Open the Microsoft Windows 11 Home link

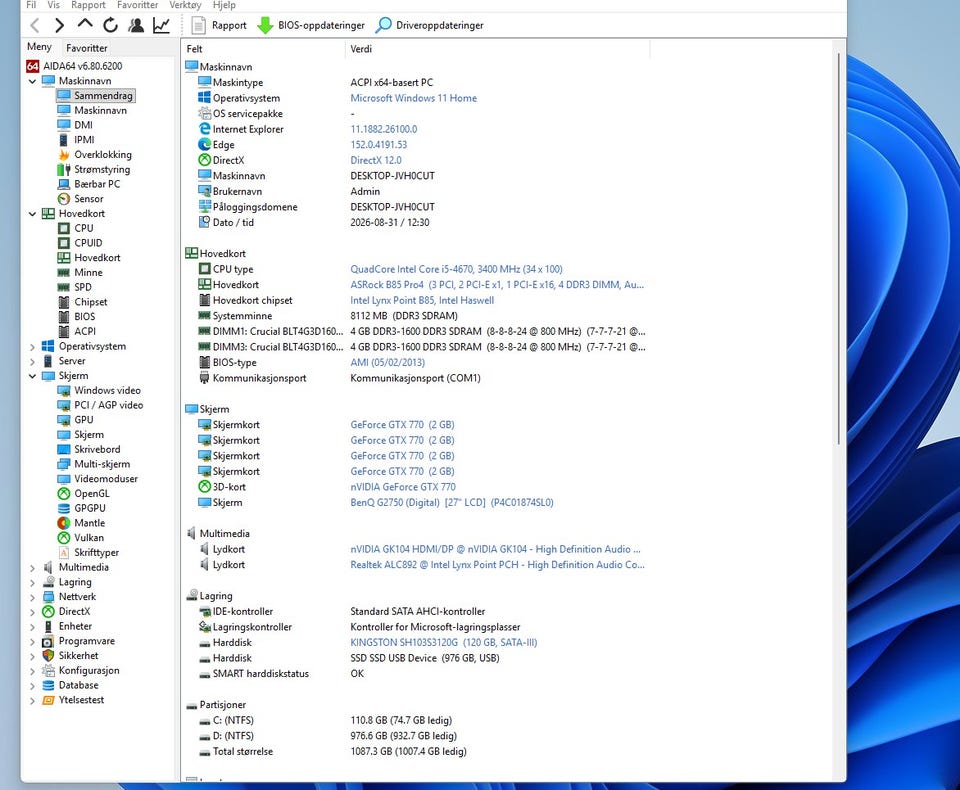413,98
